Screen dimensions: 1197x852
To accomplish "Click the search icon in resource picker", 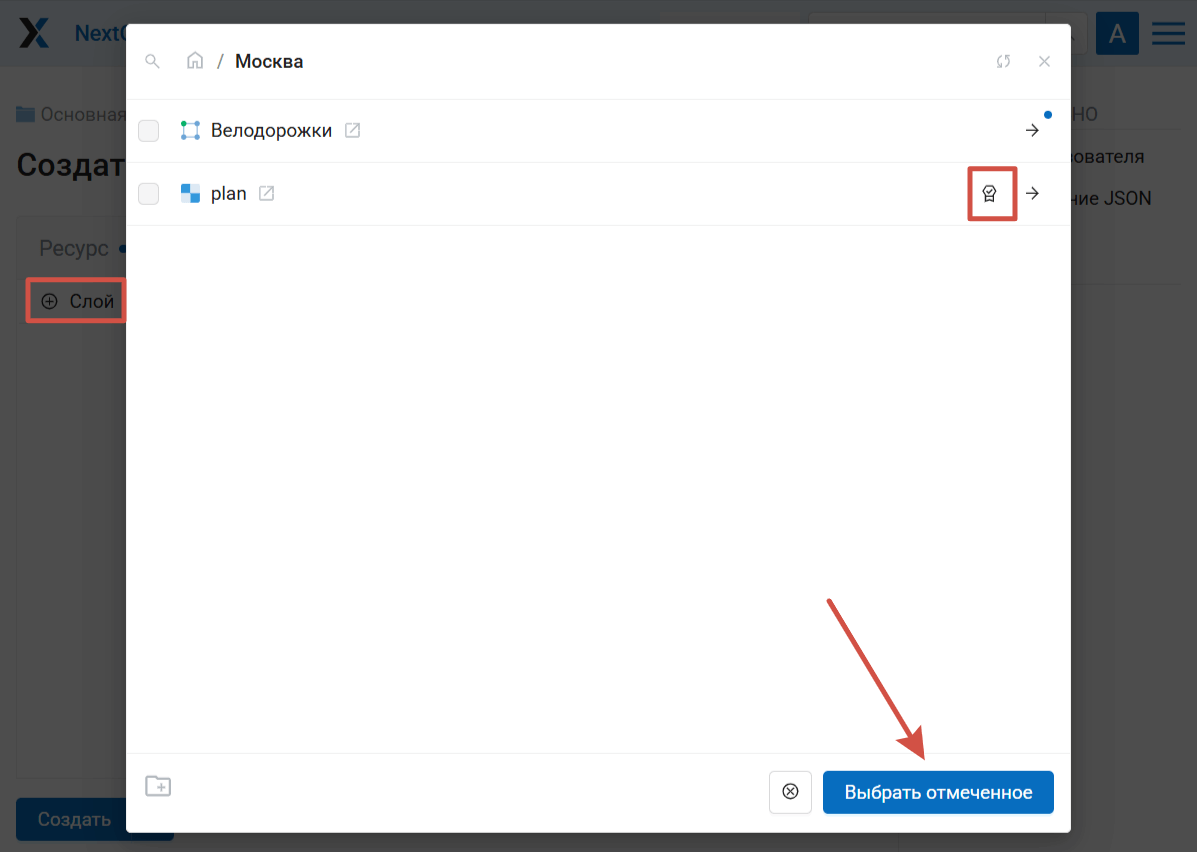I will (x=152, y=62).
